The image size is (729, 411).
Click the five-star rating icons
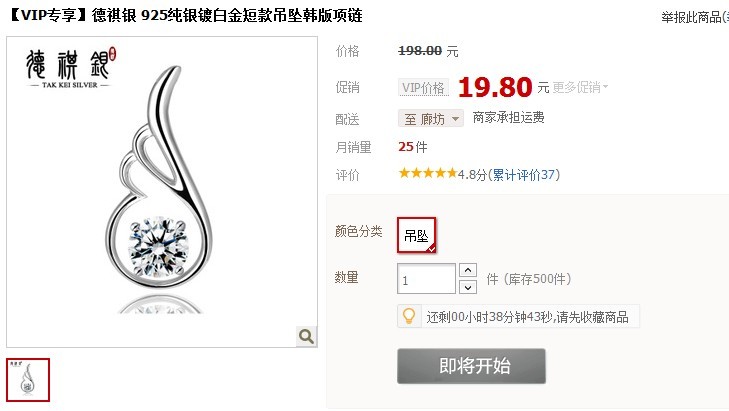point(428,173)
